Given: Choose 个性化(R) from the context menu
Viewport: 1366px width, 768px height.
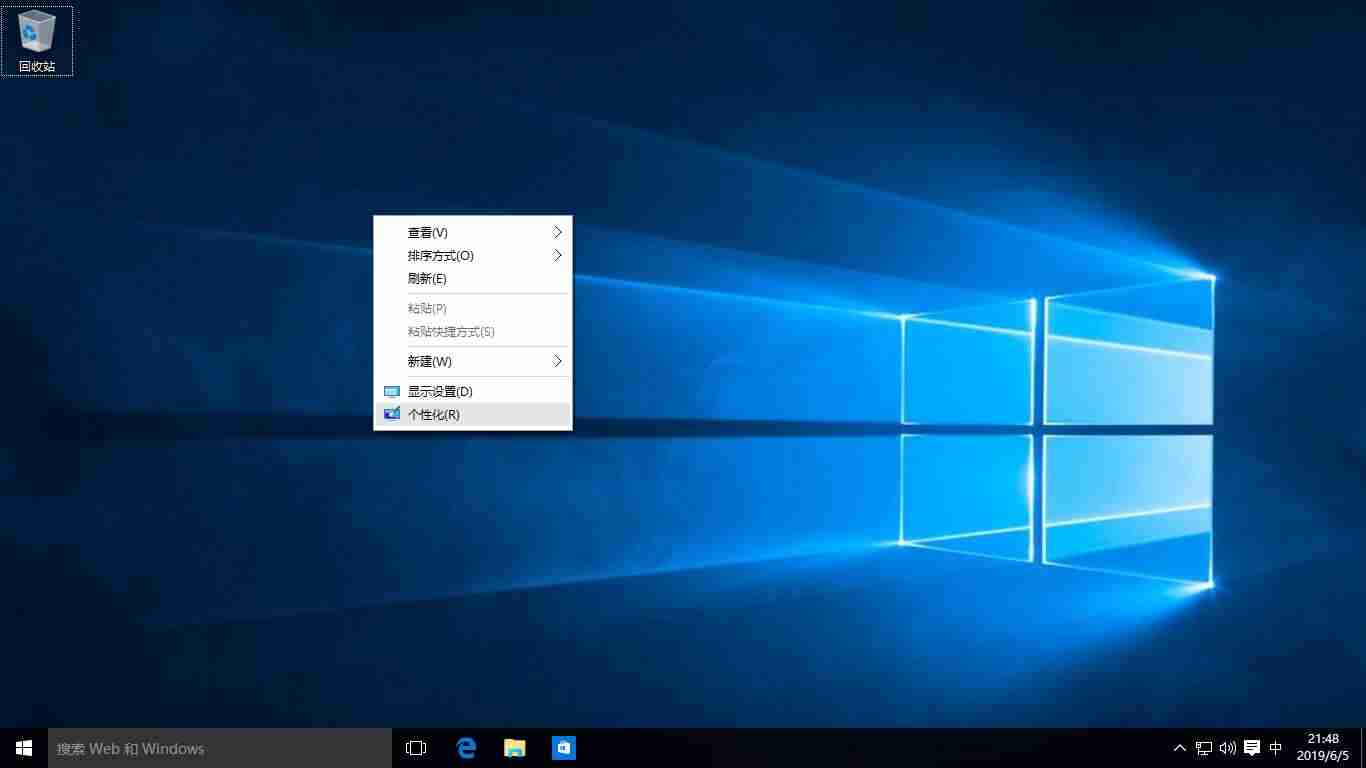Looking at the screenshot, I should point(472,414).
